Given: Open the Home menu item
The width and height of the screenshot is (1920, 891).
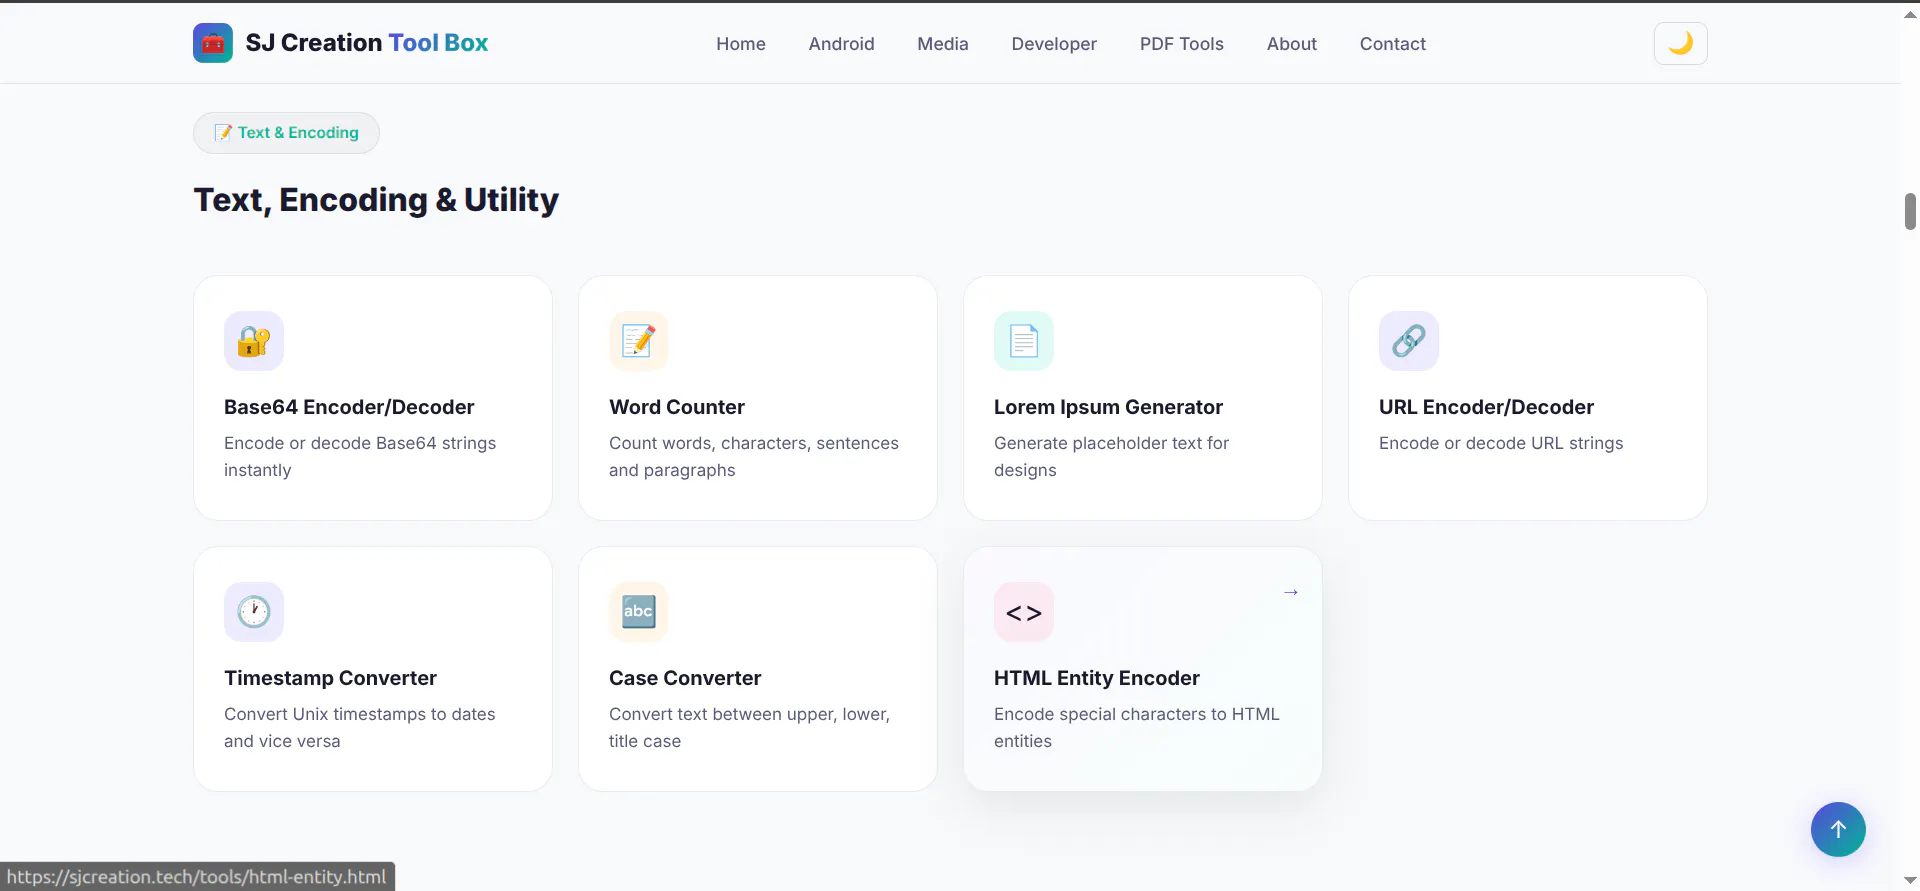Looking at the screenshot, I should click(741, 44).
